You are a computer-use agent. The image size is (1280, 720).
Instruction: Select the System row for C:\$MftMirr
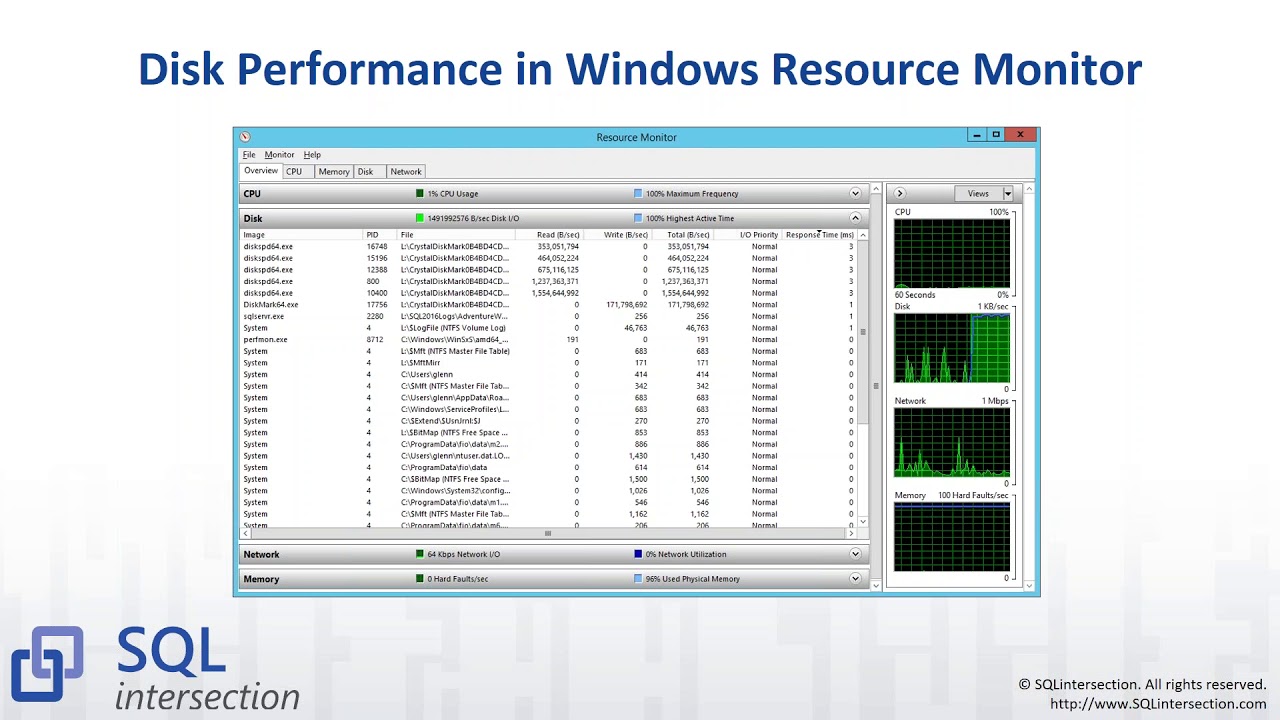point(548,363)
